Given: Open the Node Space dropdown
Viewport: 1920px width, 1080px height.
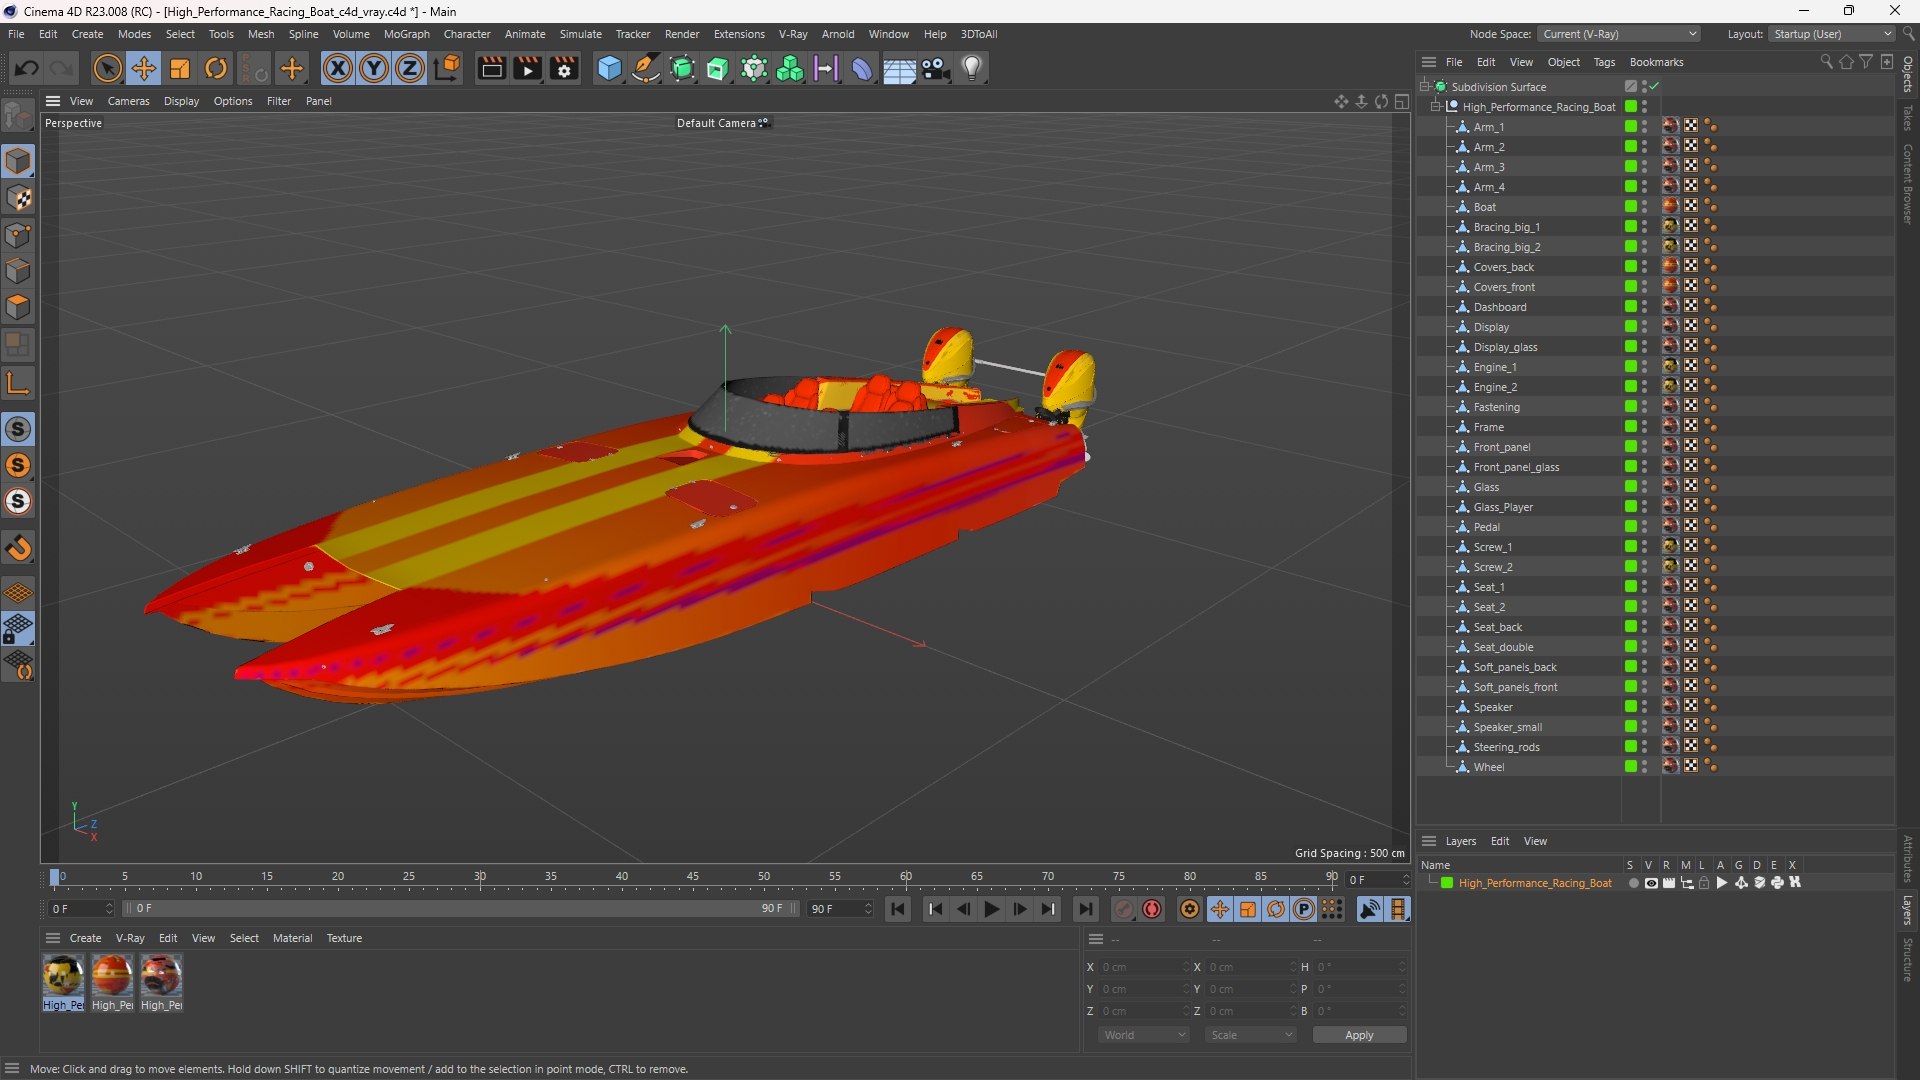Looking at the screenshot, I should 1619,34.
